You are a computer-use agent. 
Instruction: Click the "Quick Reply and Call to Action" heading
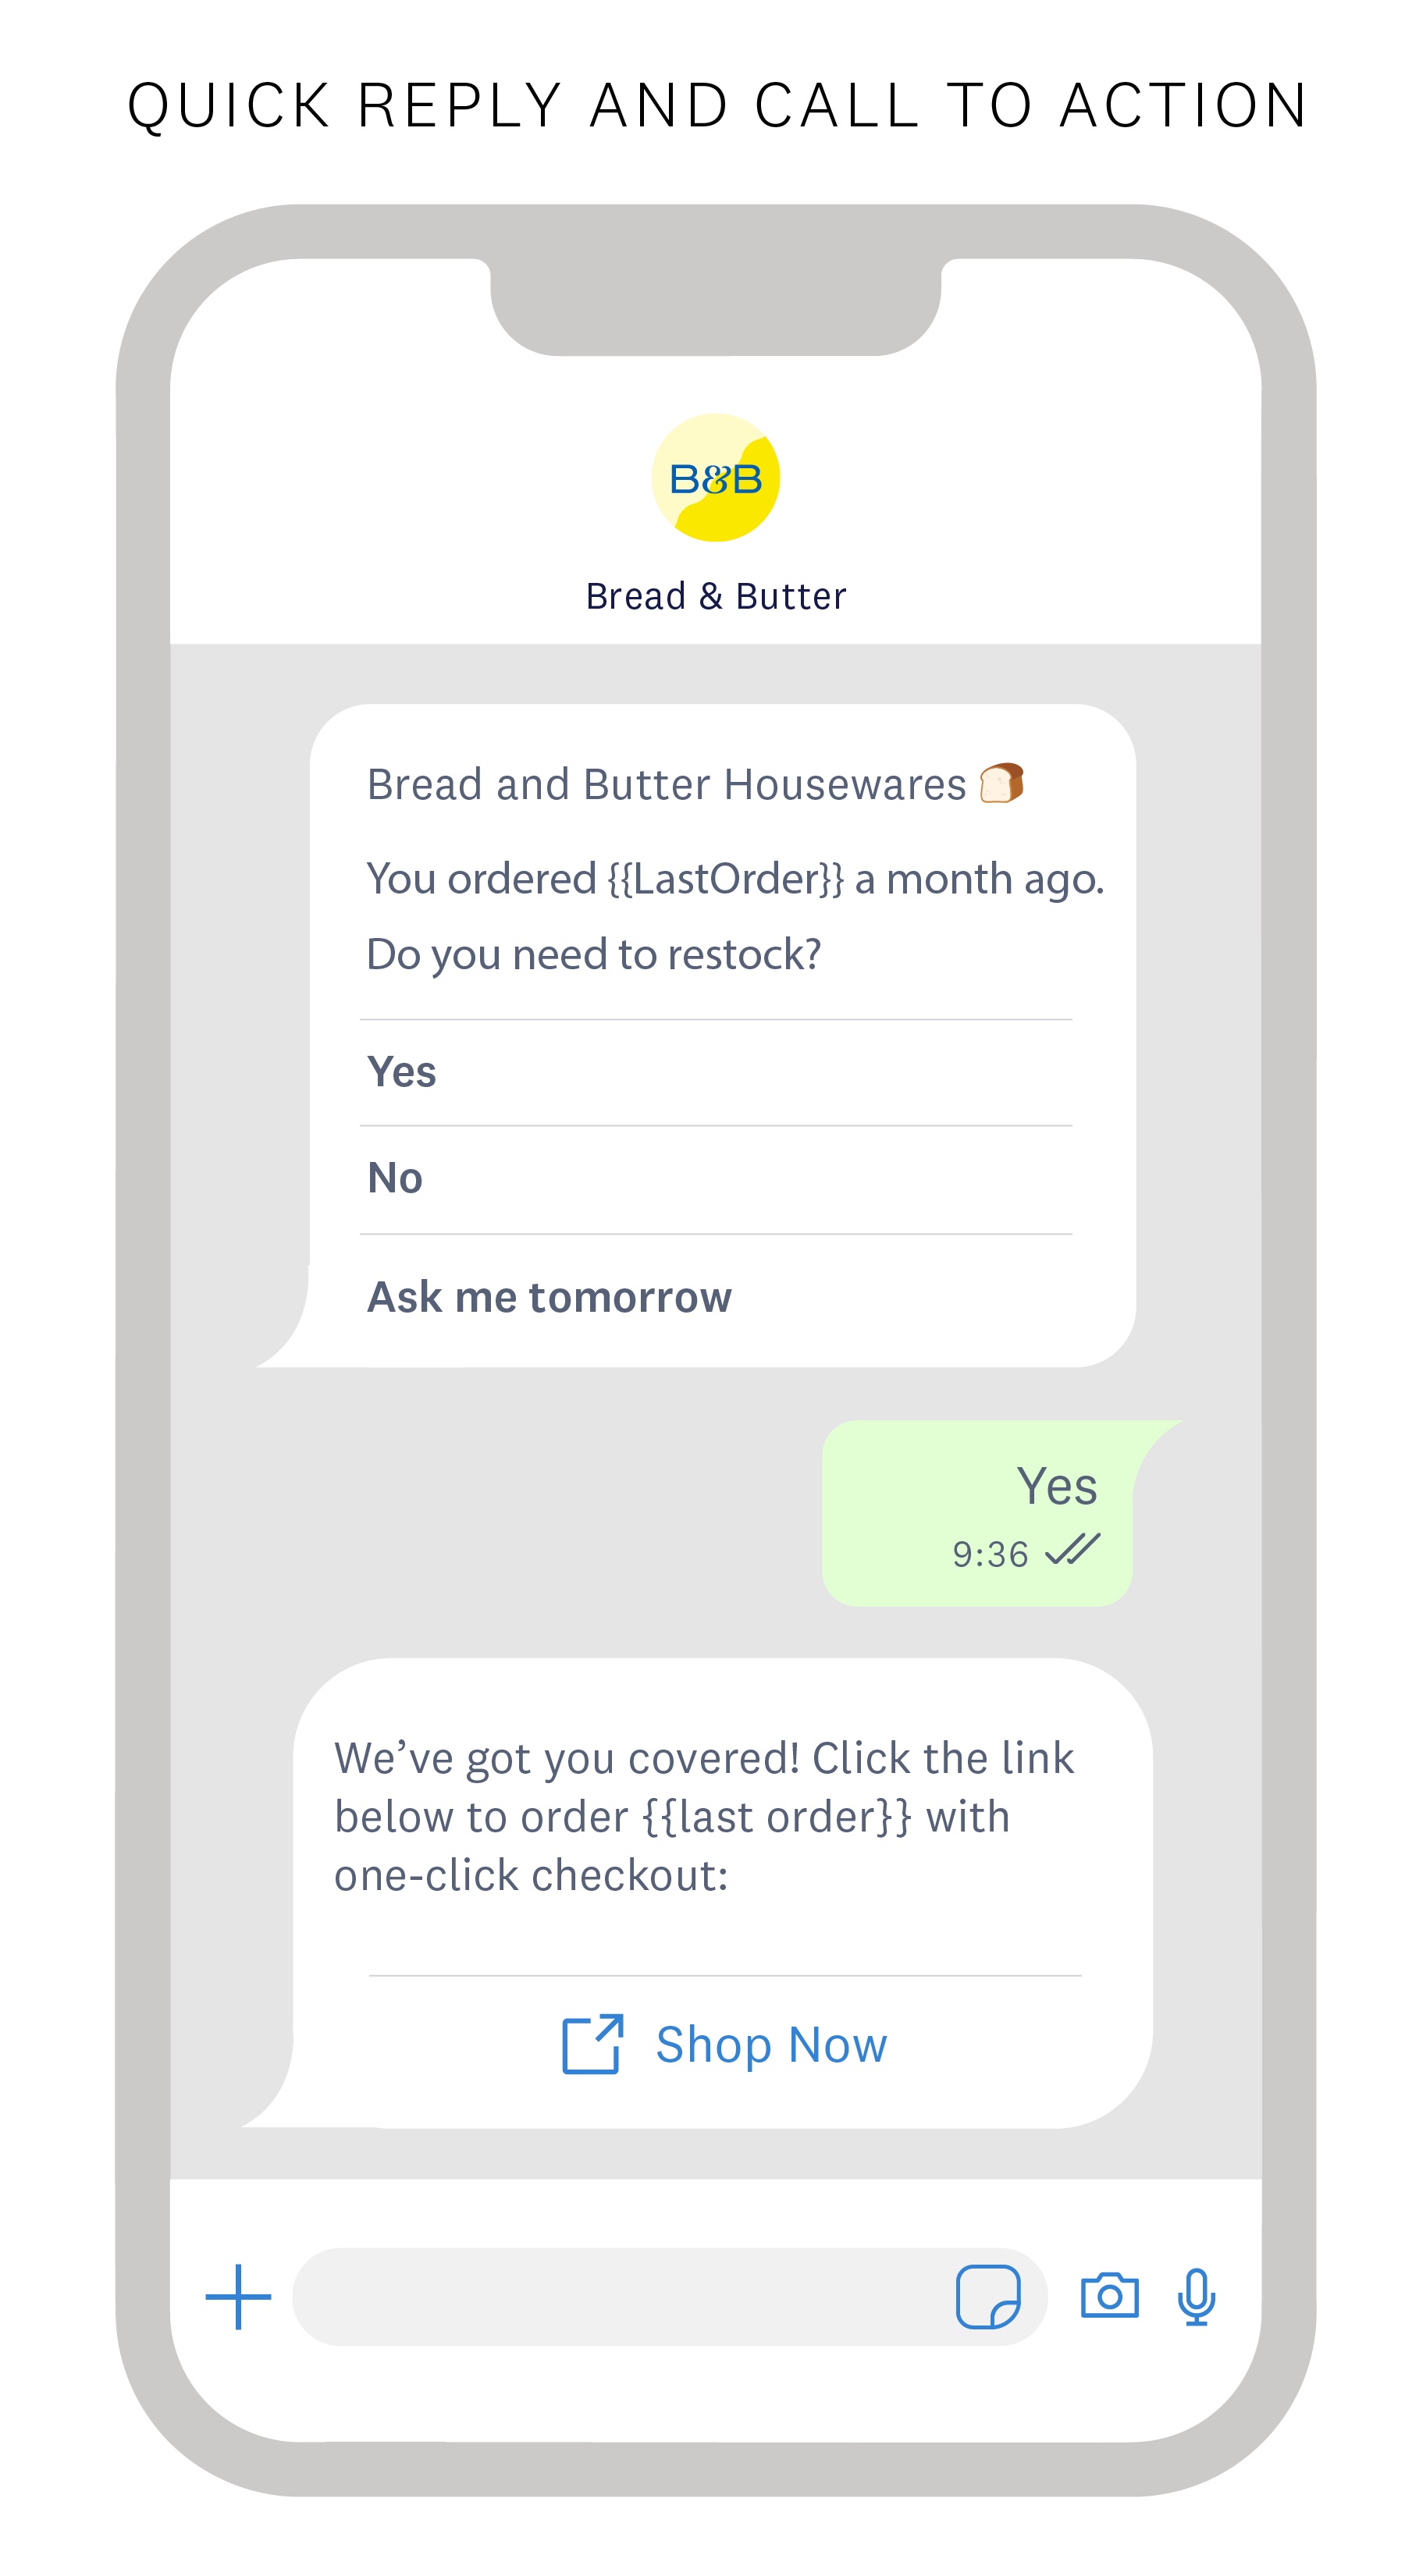[717, 105]
